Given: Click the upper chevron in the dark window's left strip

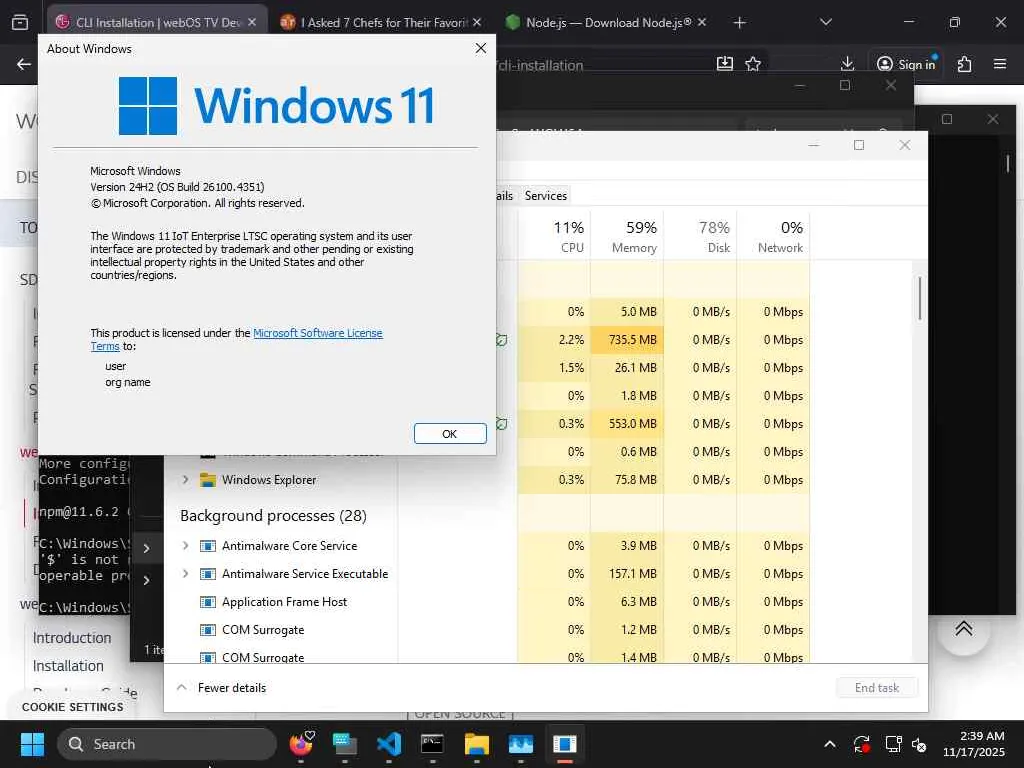Looking at the screenshot, I should (146, 549).
